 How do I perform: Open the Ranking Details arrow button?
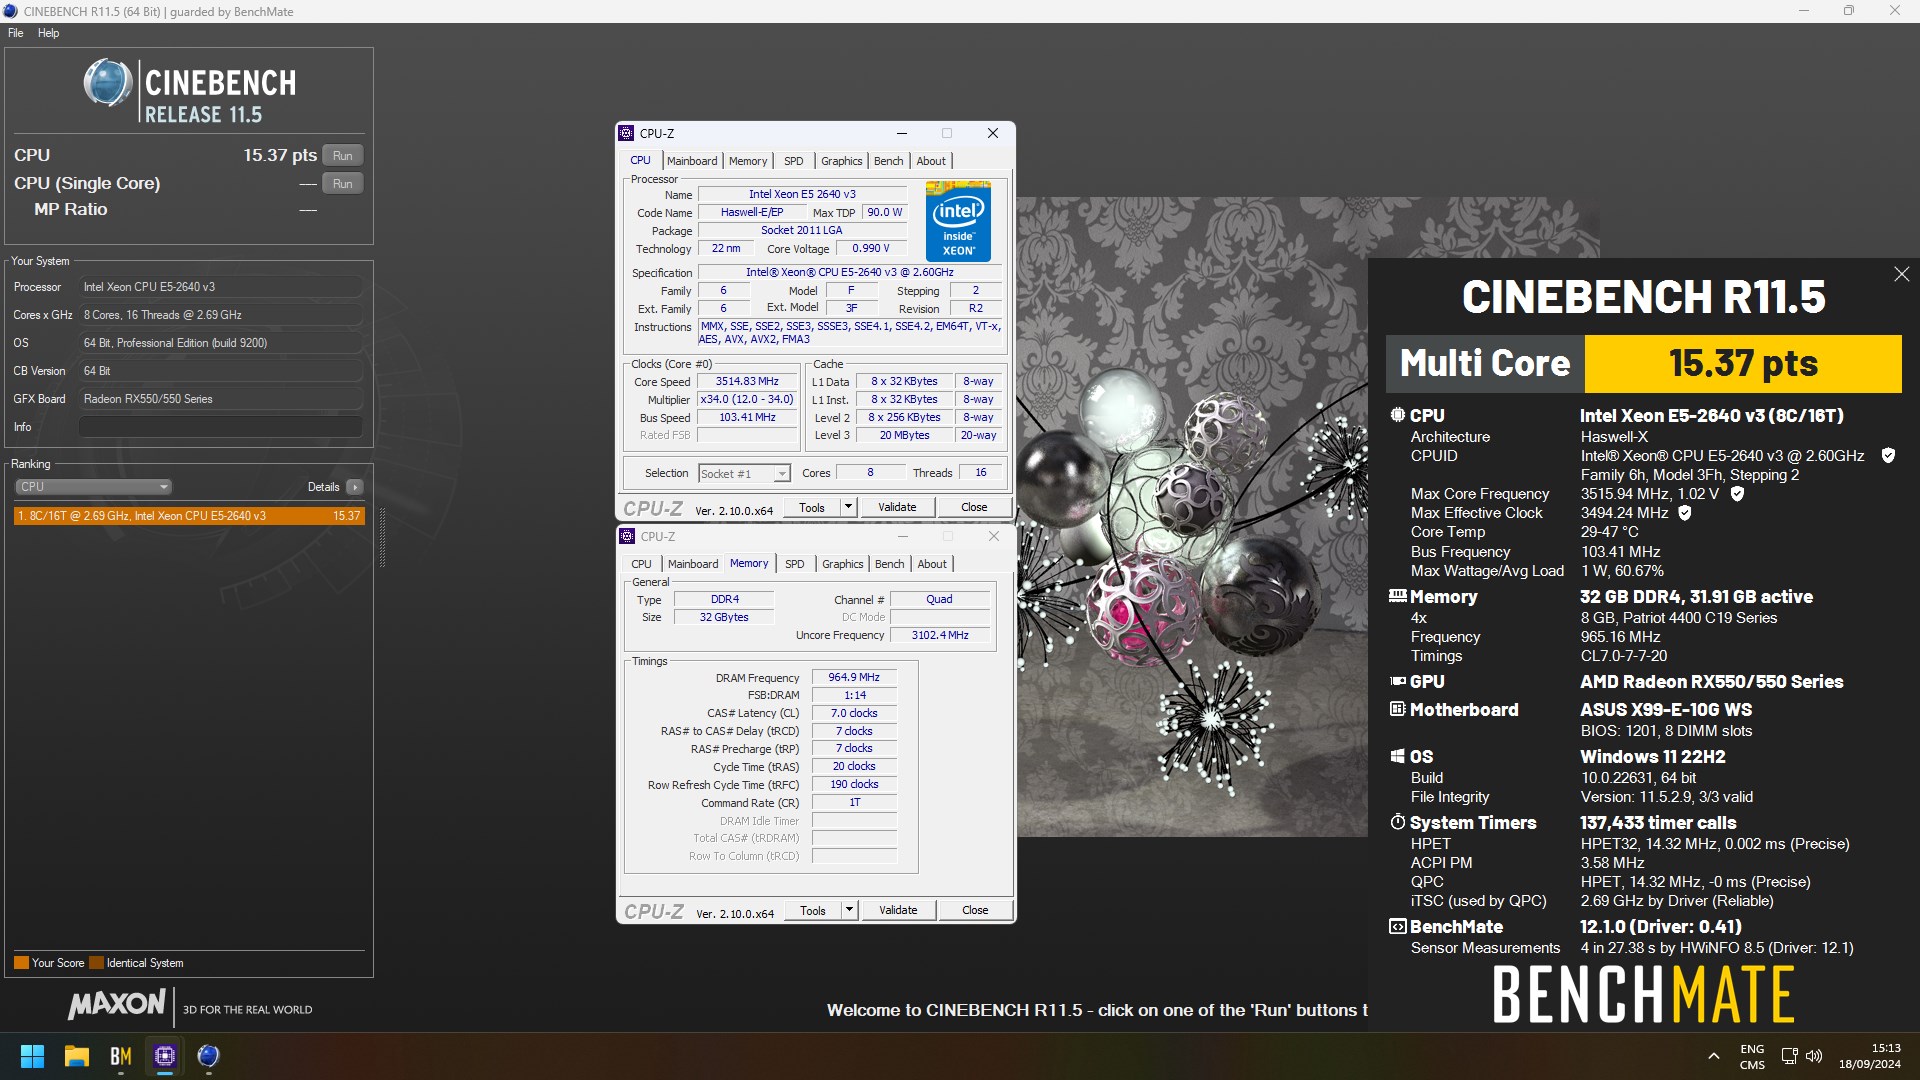tap(355, 487)
